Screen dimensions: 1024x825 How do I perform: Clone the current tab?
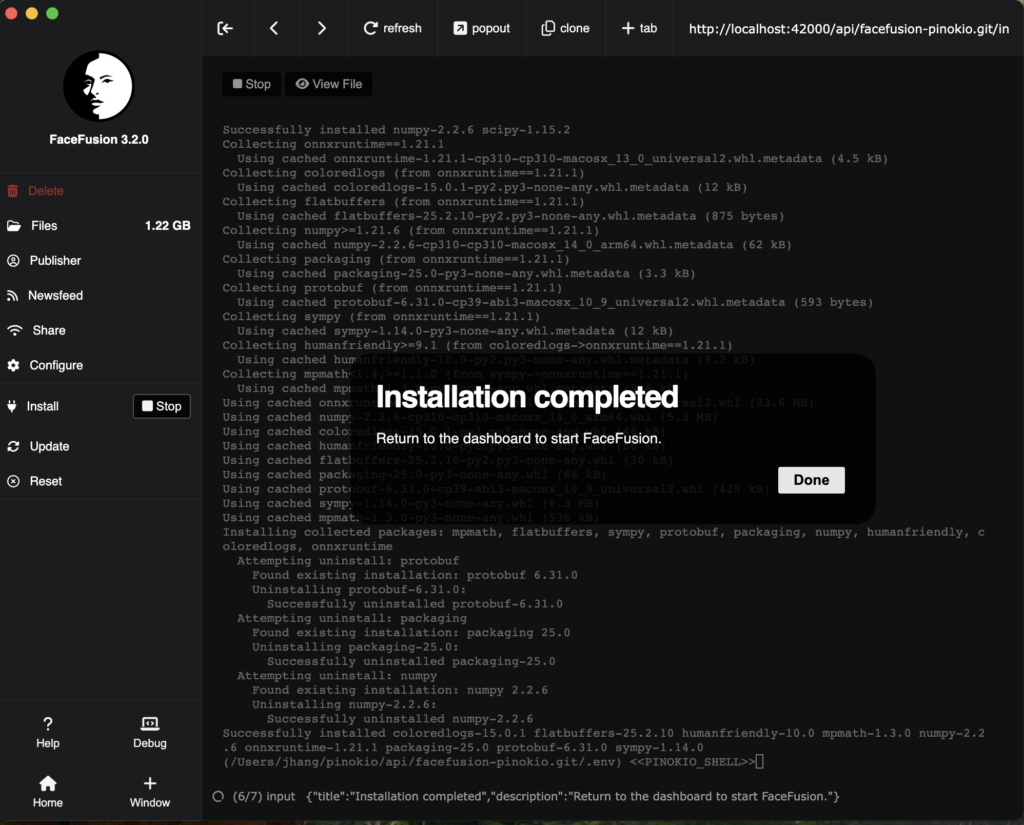(566, 28)
